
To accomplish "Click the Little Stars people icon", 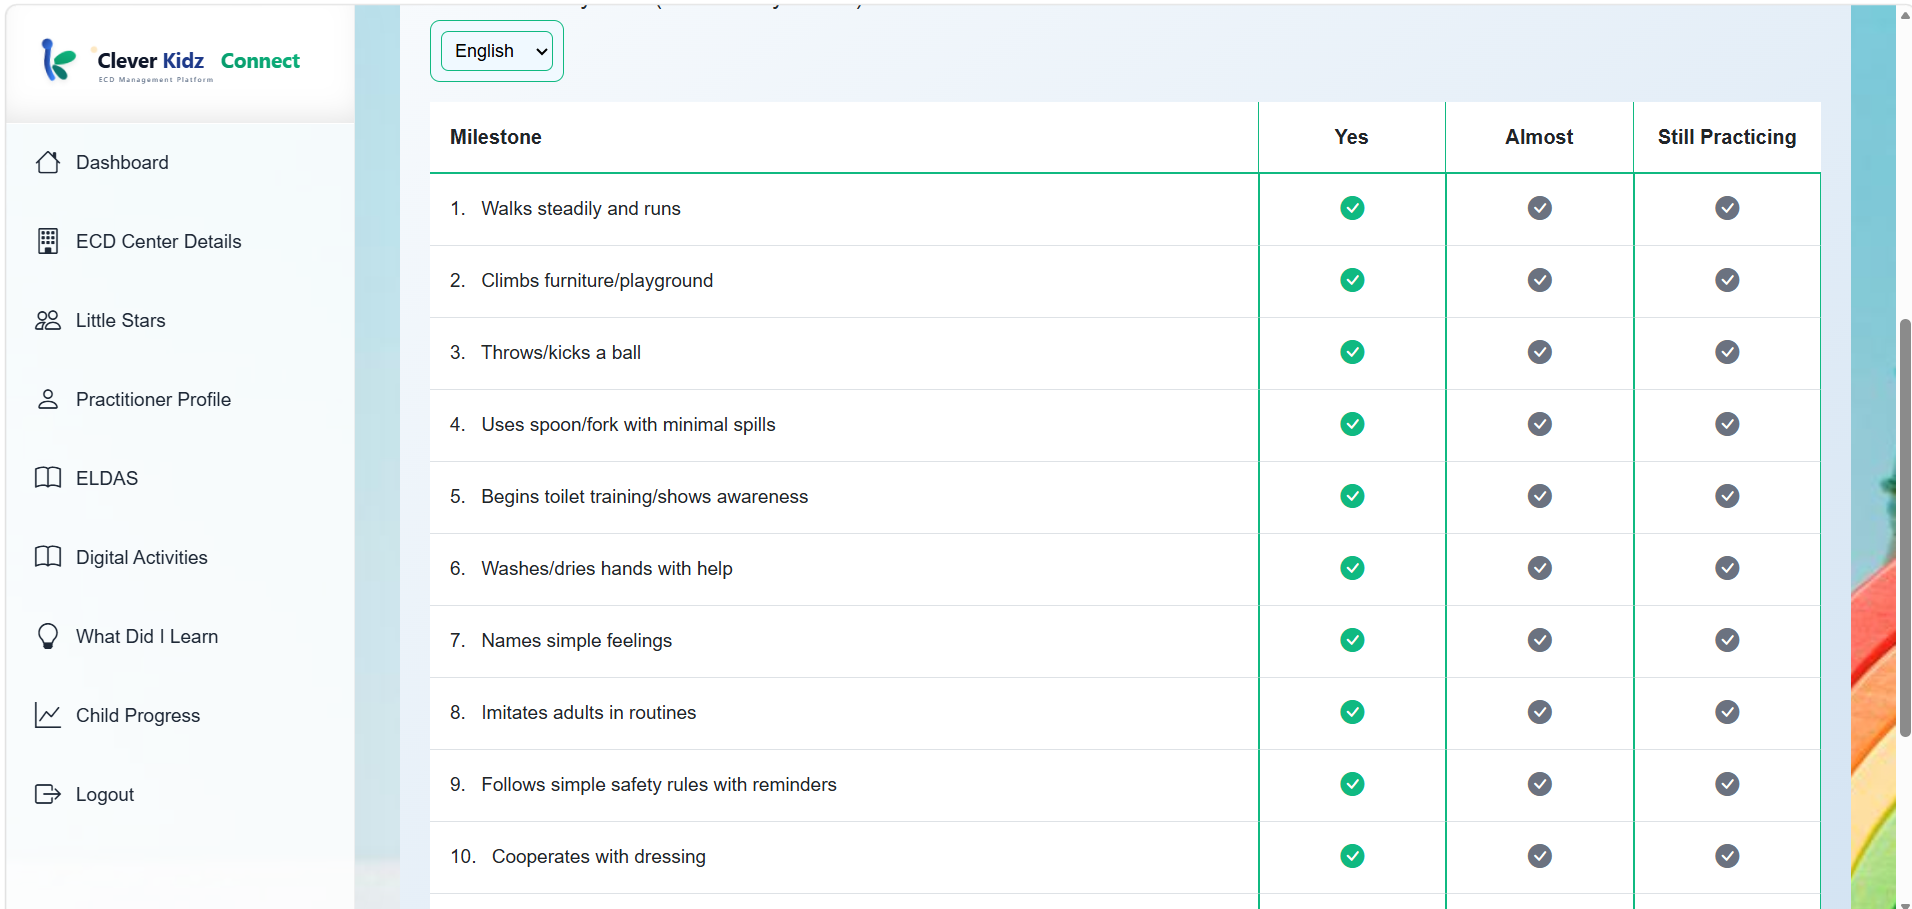I will [x=48, y=320].
